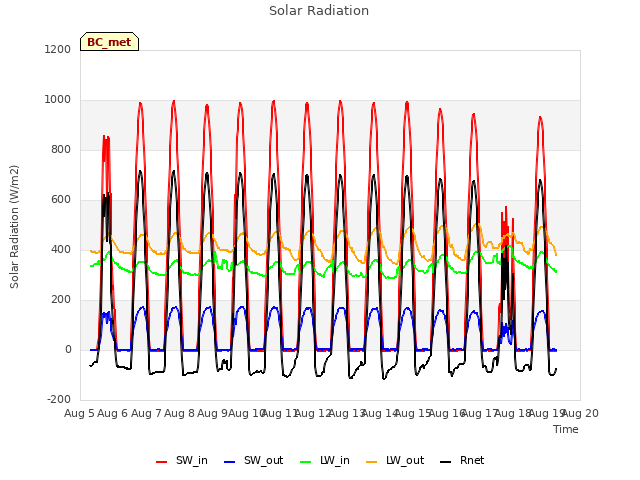Click the blue SW_out legend swatch

(x=230, y=462)
